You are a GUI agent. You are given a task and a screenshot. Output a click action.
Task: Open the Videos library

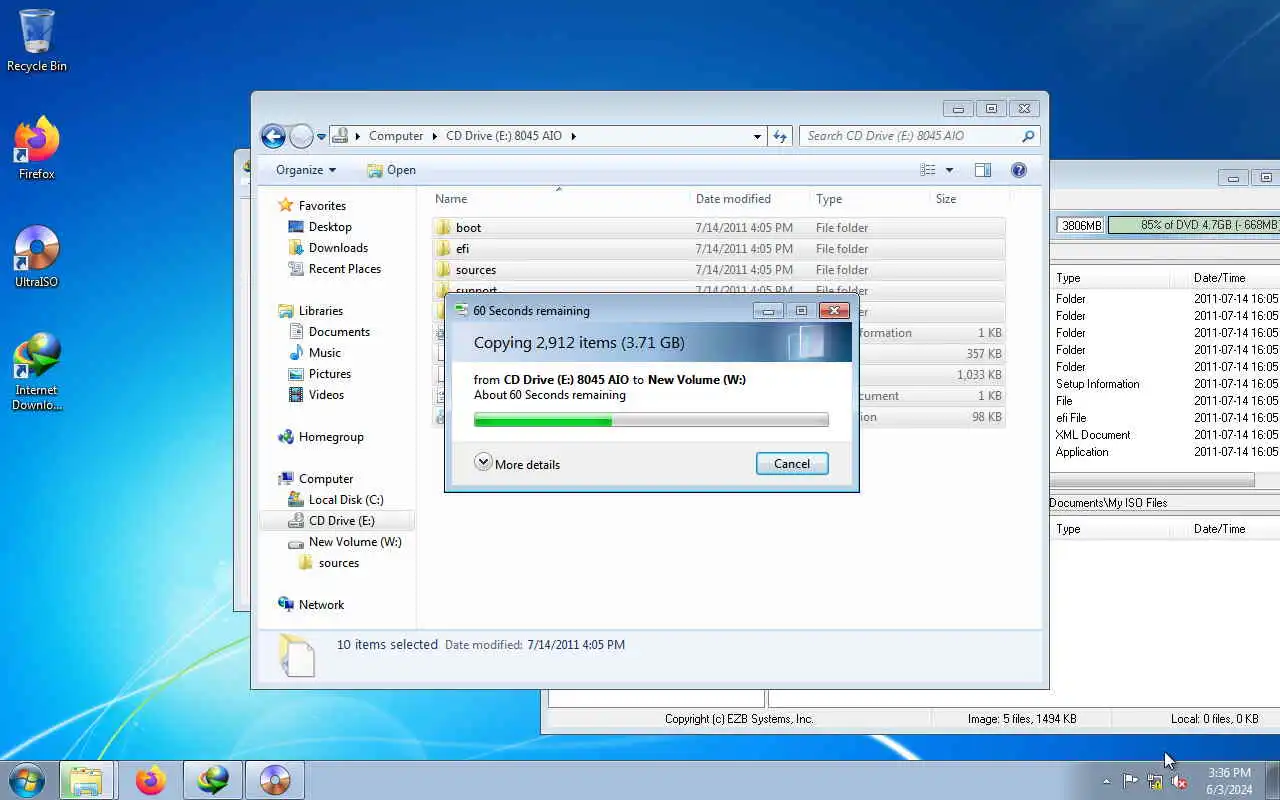[326, 395]
